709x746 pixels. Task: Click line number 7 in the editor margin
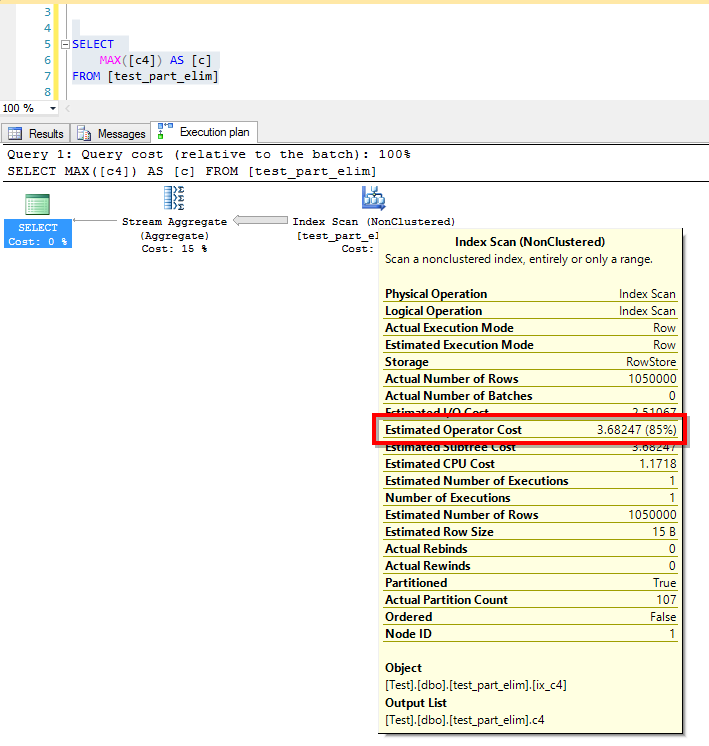pyautogui.click(x=46, y=76)
